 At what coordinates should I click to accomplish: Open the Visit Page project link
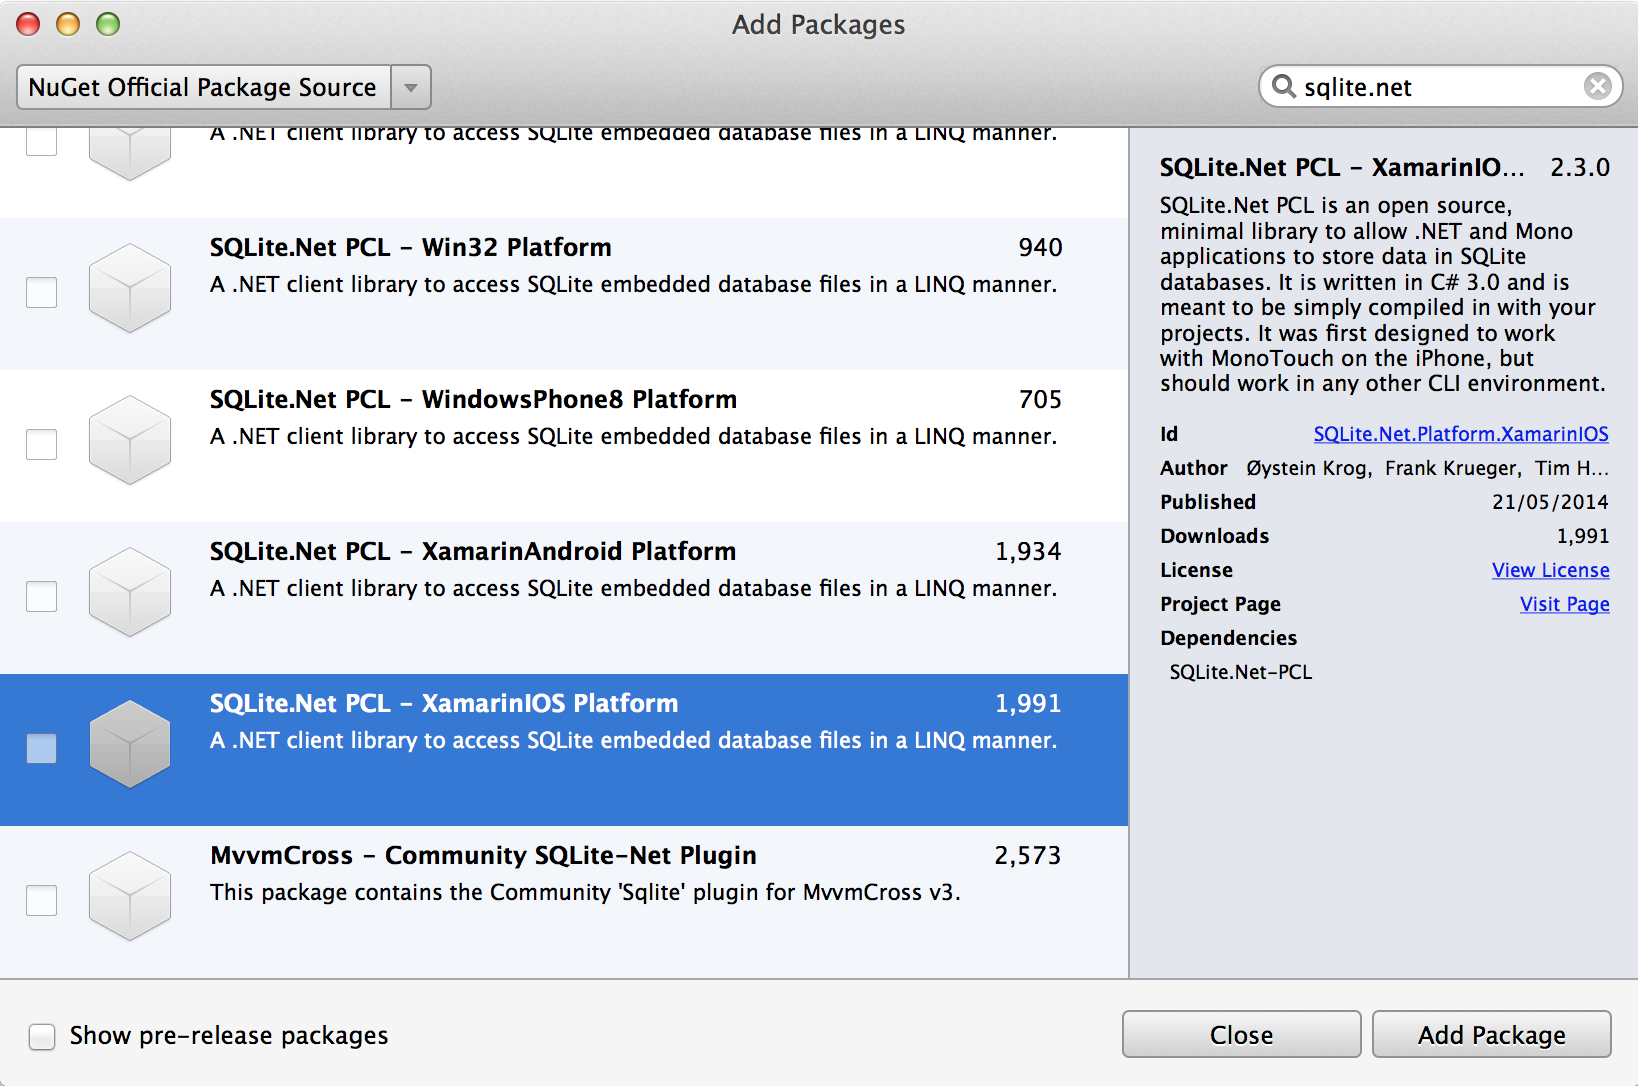point(1564,604)
